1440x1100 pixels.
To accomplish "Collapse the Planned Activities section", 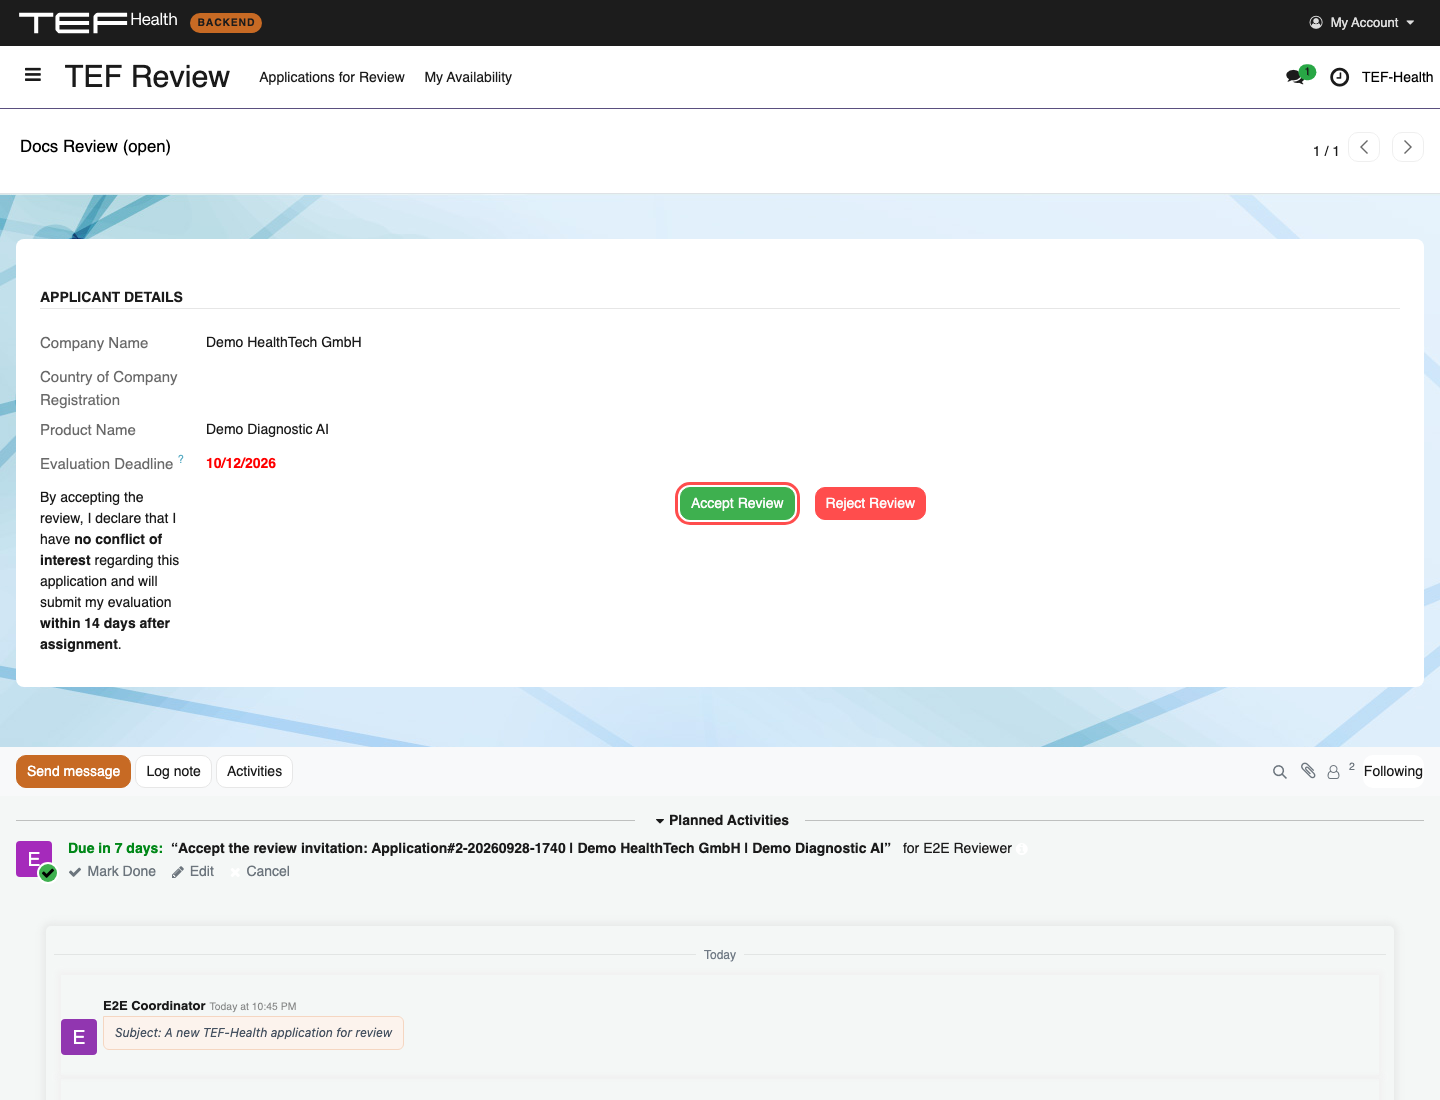I will click(x=721, y=820).
